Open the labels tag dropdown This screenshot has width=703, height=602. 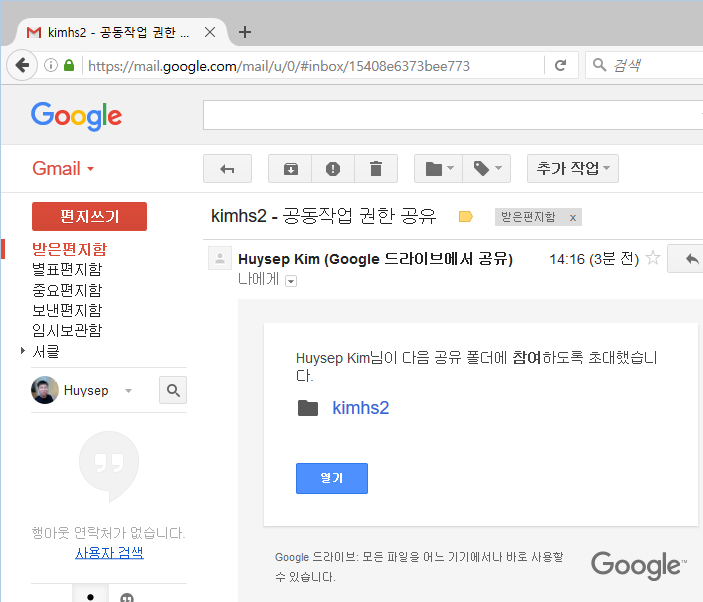point(487,169)
